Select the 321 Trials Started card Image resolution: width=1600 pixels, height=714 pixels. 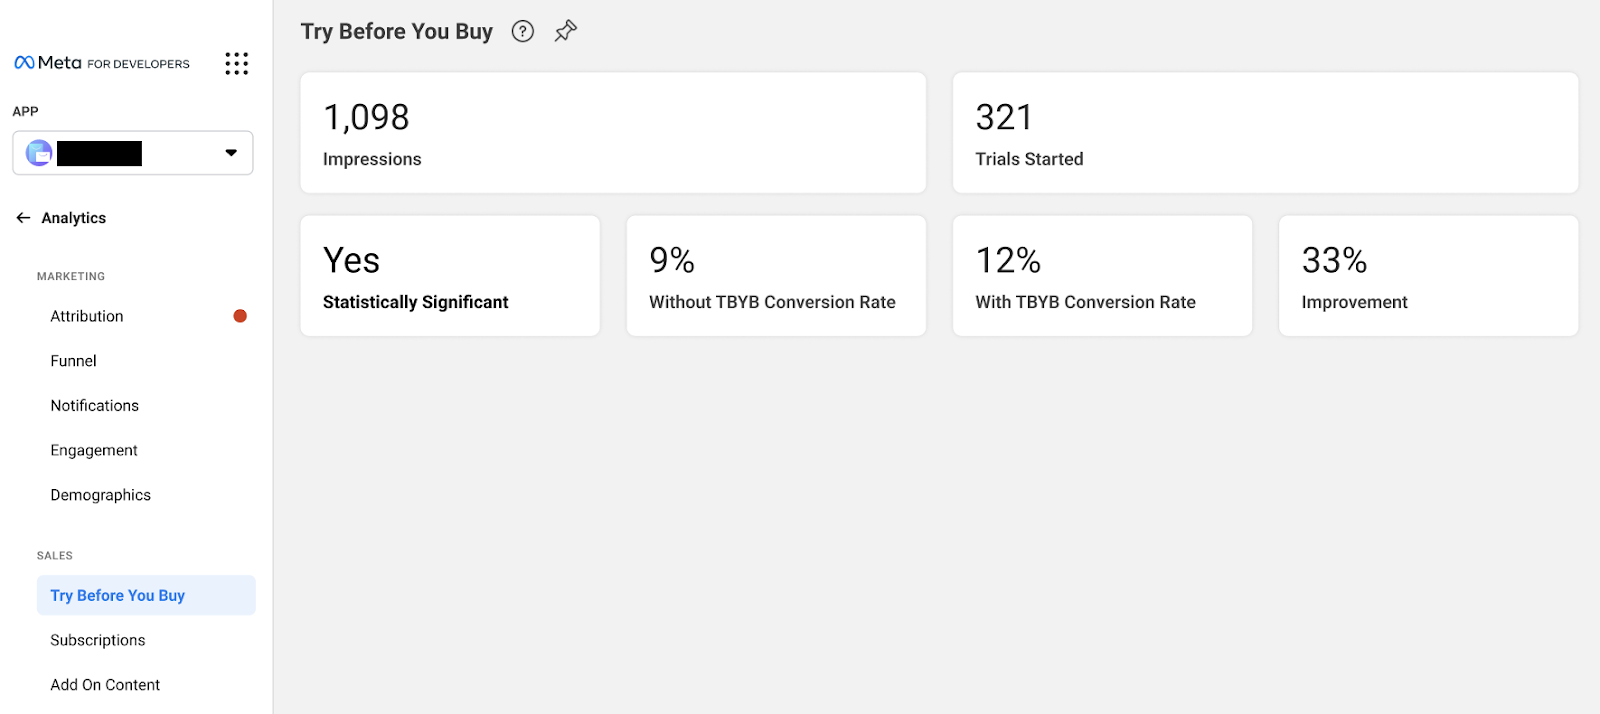[1265, 133]
